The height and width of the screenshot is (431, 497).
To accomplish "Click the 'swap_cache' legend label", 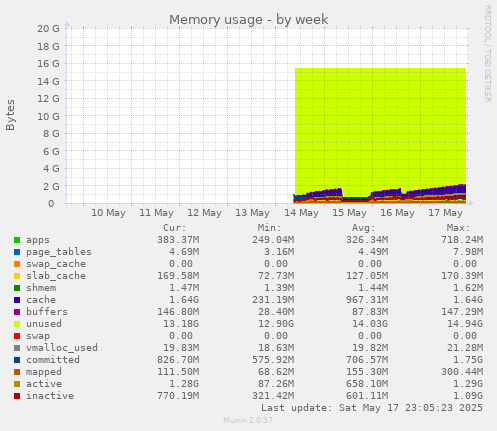I will (56, 264).
